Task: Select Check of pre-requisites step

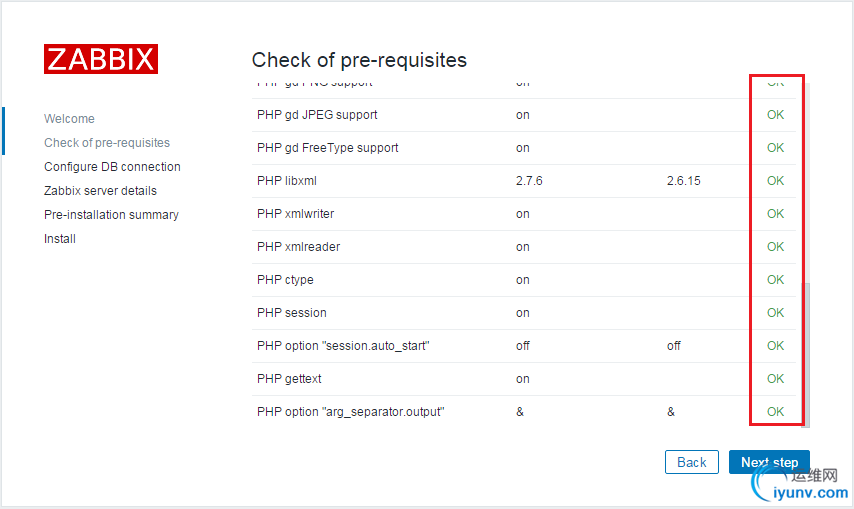Action: [x=107, y=143]
